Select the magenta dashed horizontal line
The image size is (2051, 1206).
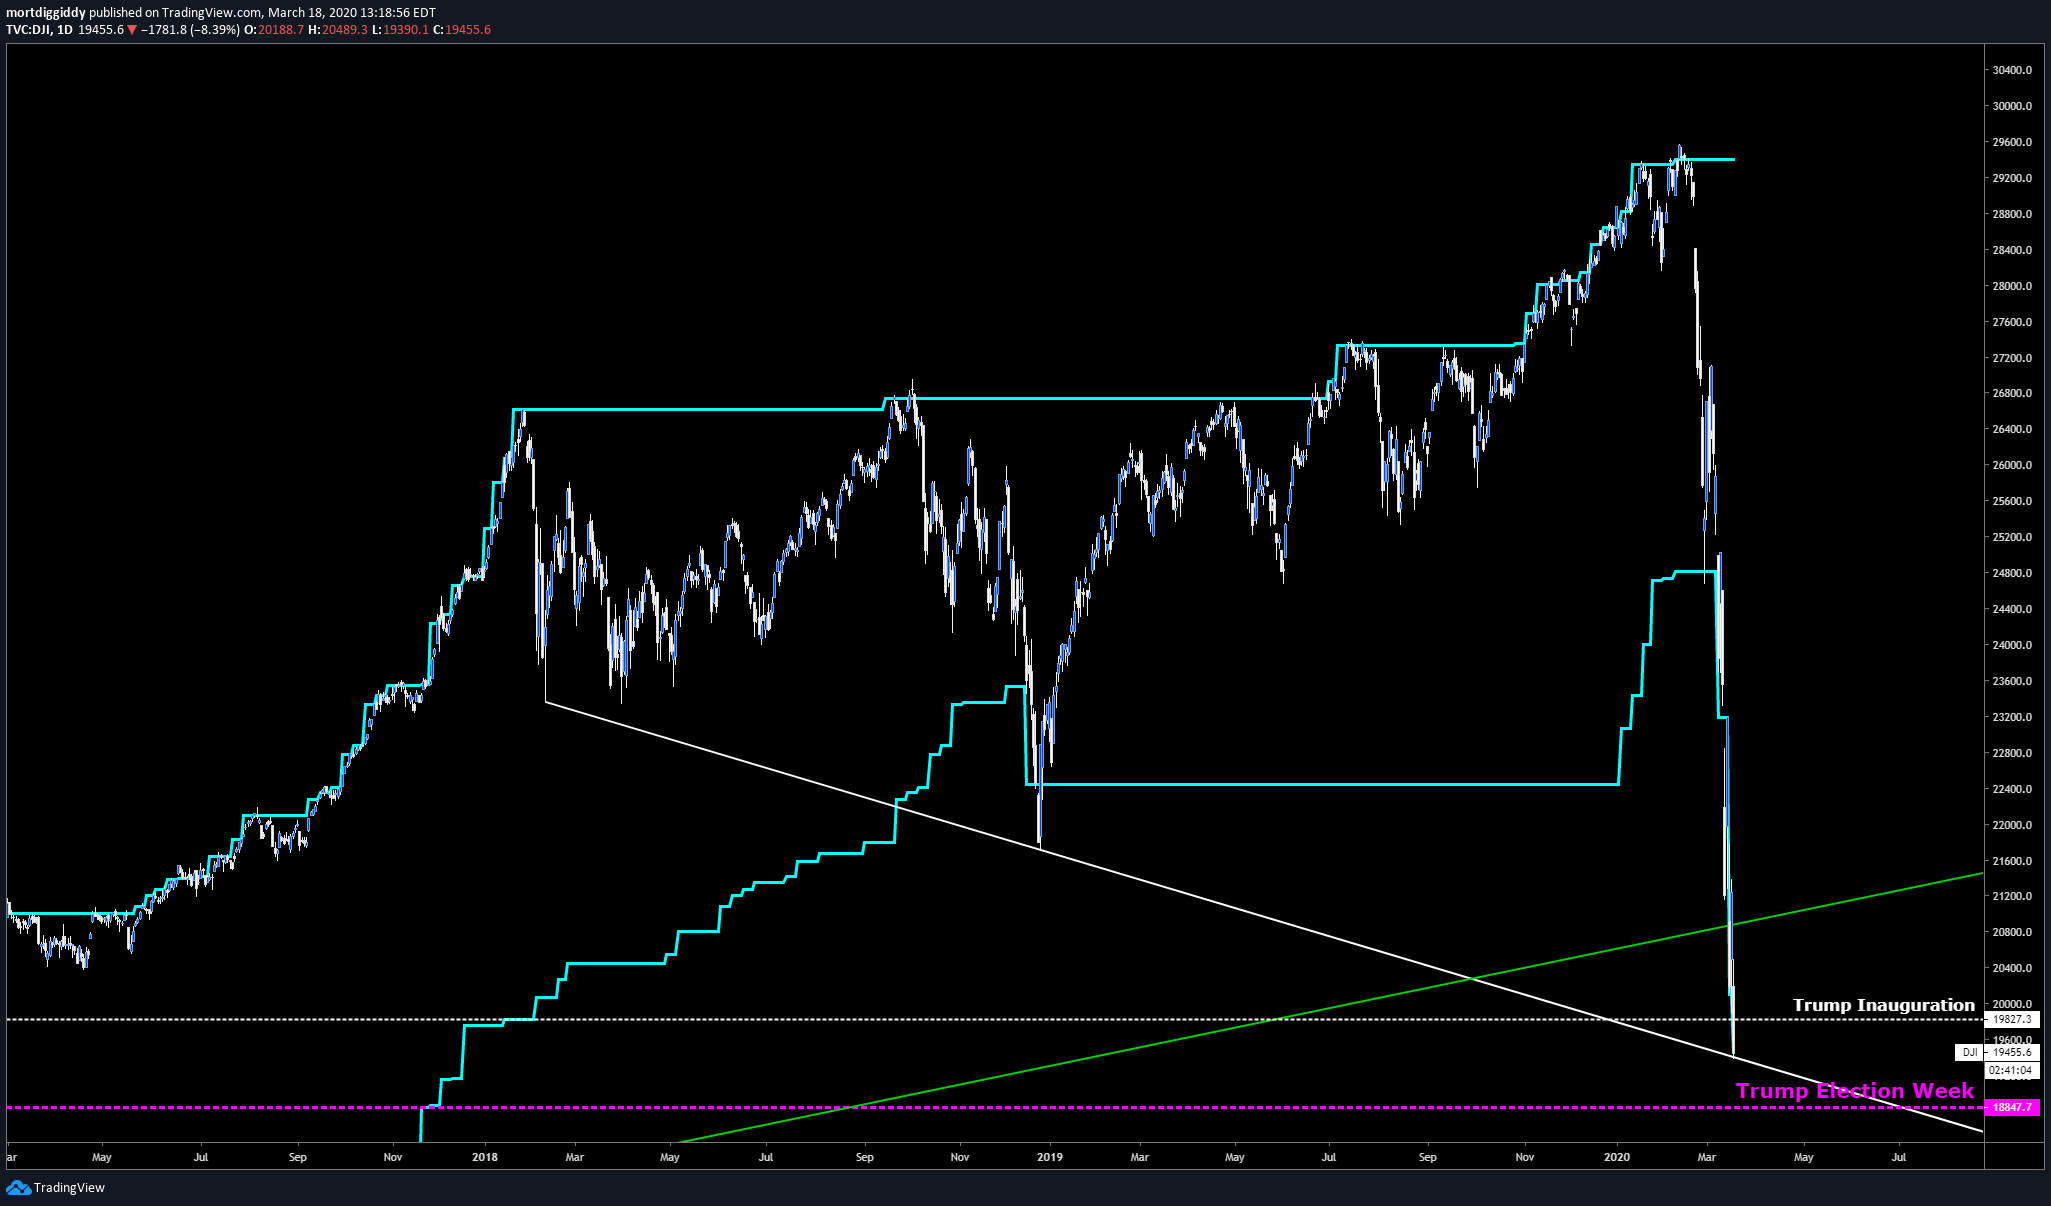pos(994,1107)
